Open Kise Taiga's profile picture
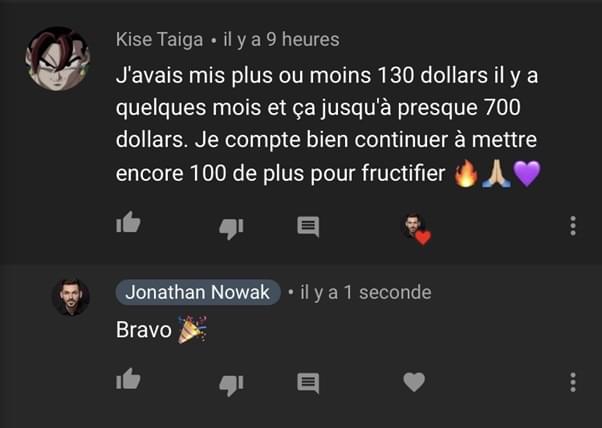The height and width of the screenshot is (428, 602). pos(58,59)
